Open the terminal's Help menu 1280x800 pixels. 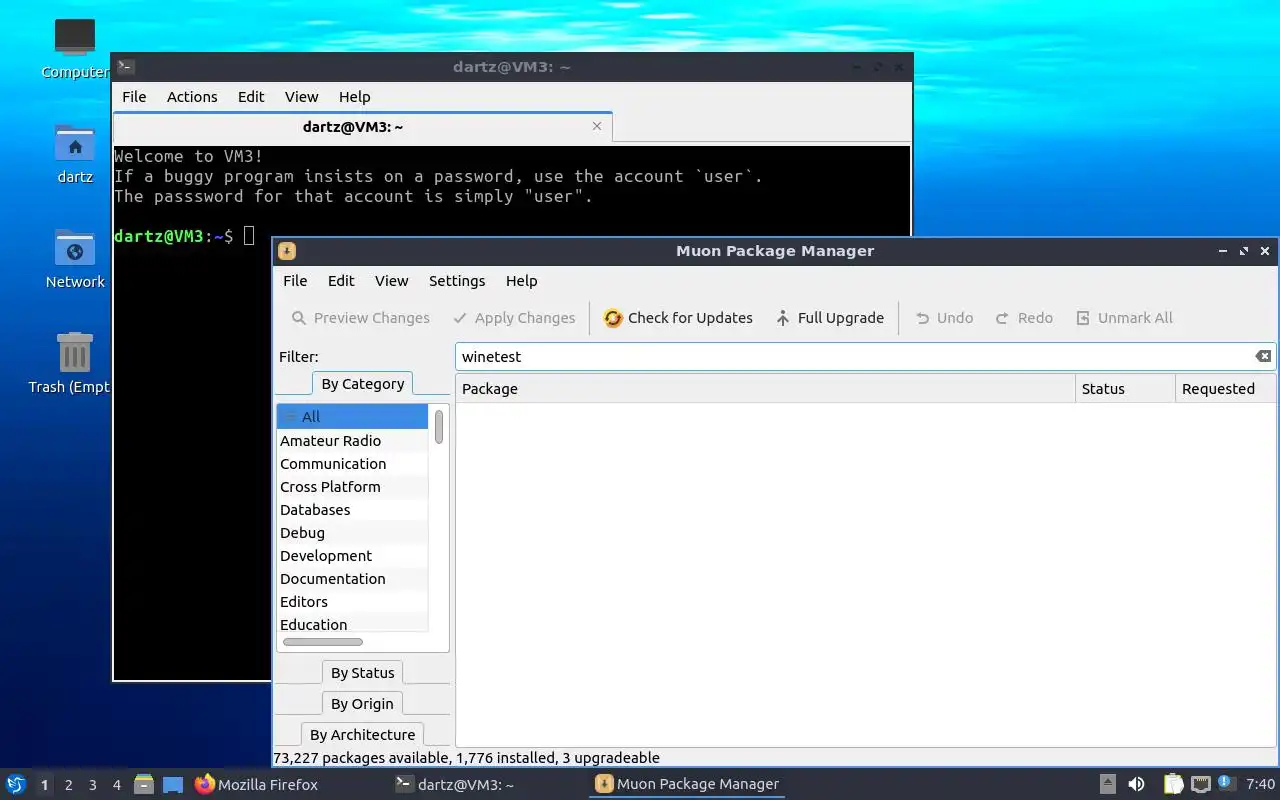pyautogui.click(x=354, y=97)
